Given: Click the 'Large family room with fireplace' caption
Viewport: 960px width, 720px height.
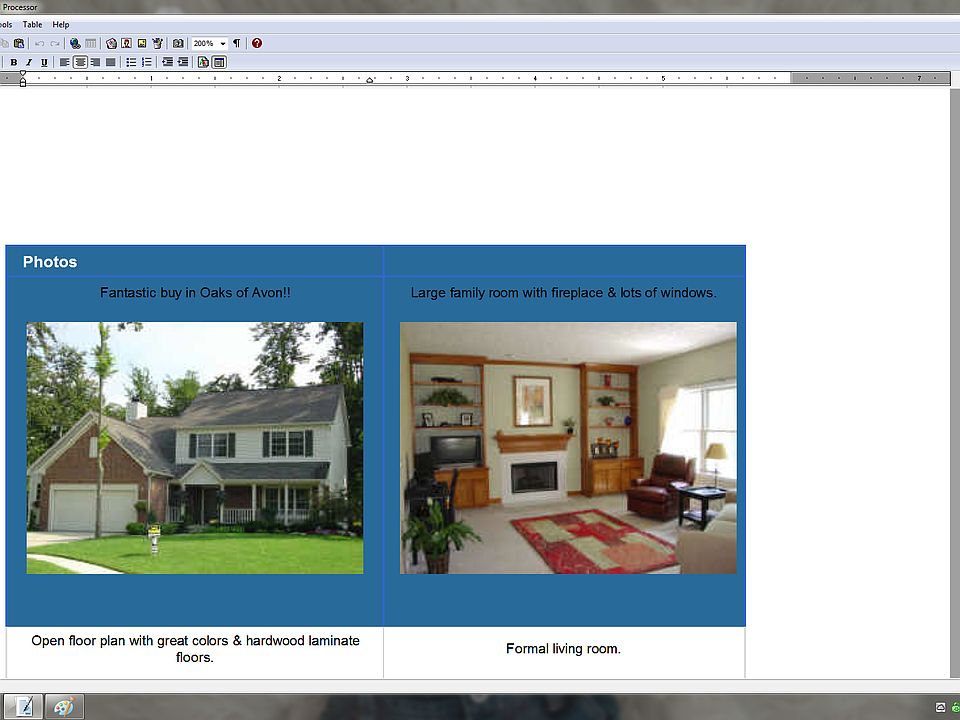Looking at the screenshot, I should tap(563, 293).
